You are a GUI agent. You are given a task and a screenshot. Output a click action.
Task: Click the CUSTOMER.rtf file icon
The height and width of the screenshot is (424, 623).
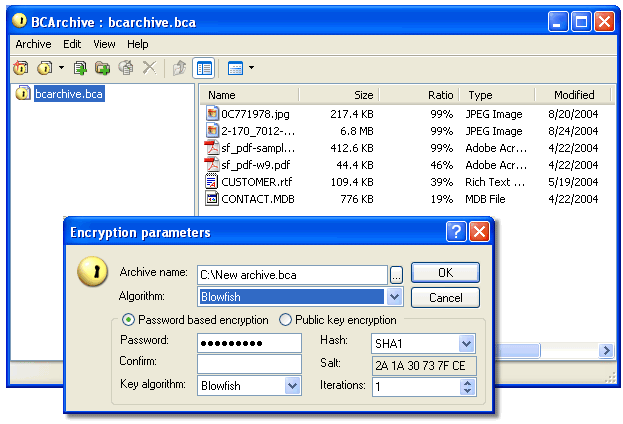(x=212, y=181)
